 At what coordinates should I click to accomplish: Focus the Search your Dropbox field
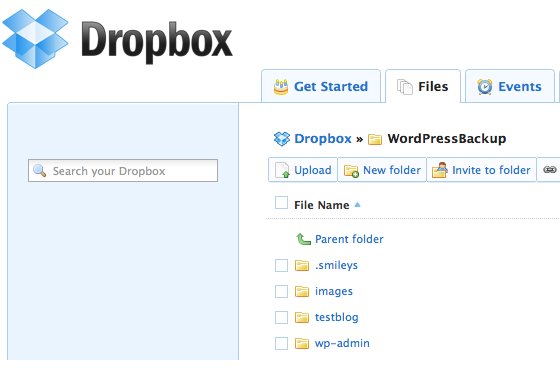click(123, 170)
